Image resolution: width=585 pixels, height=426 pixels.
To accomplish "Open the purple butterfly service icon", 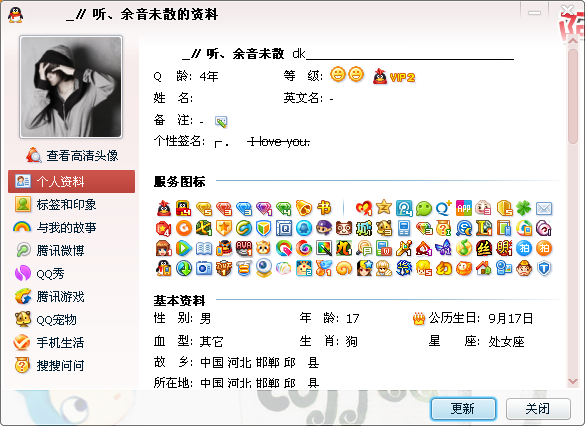I will [444, 248].
